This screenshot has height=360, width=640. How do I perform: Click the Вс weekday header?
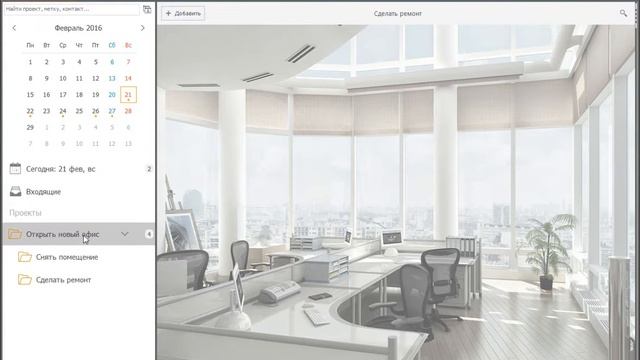pyautogui.click(x=128, y=45)
